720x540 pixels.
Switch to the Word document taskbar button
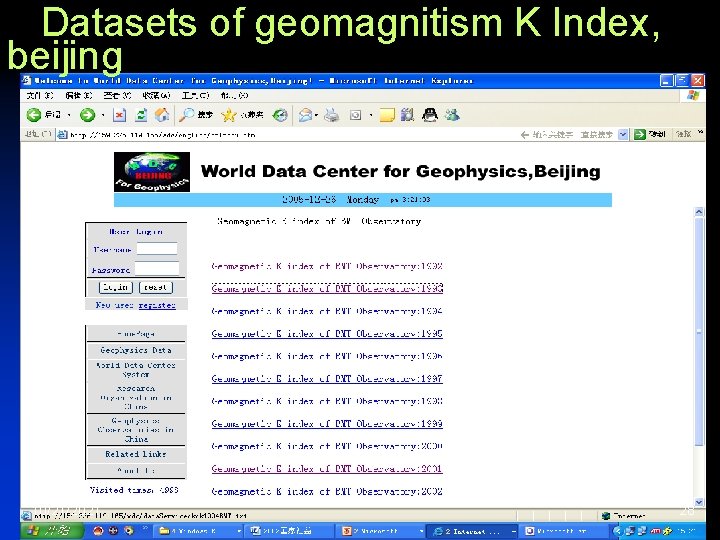pos(290,531)
